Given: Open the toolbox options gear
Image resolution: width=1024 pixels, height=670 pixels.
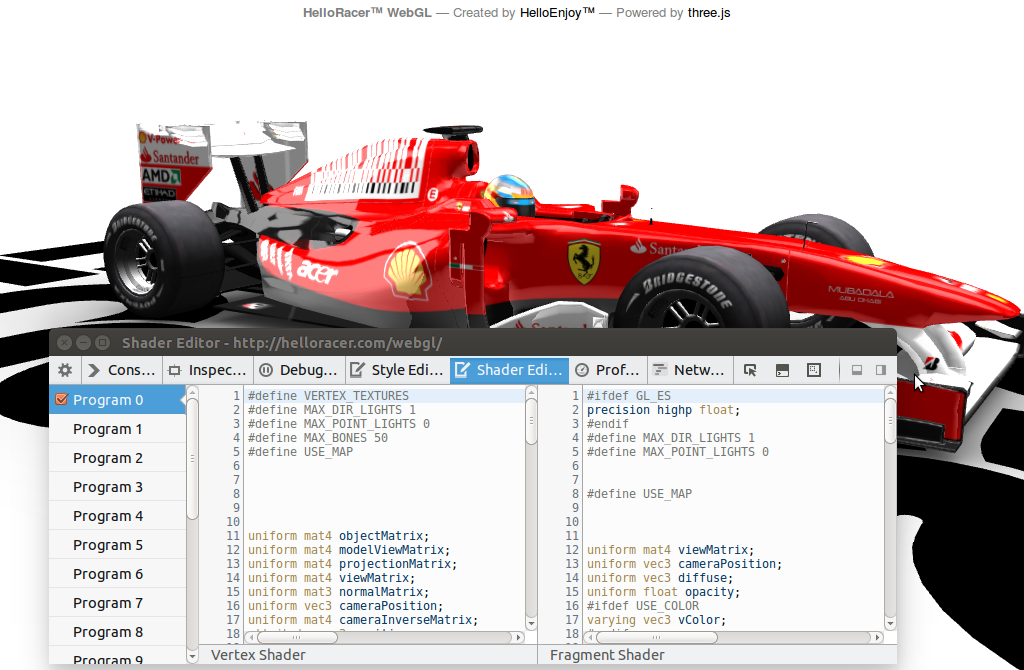Looking at the screenshot, I should coord(64,370).
